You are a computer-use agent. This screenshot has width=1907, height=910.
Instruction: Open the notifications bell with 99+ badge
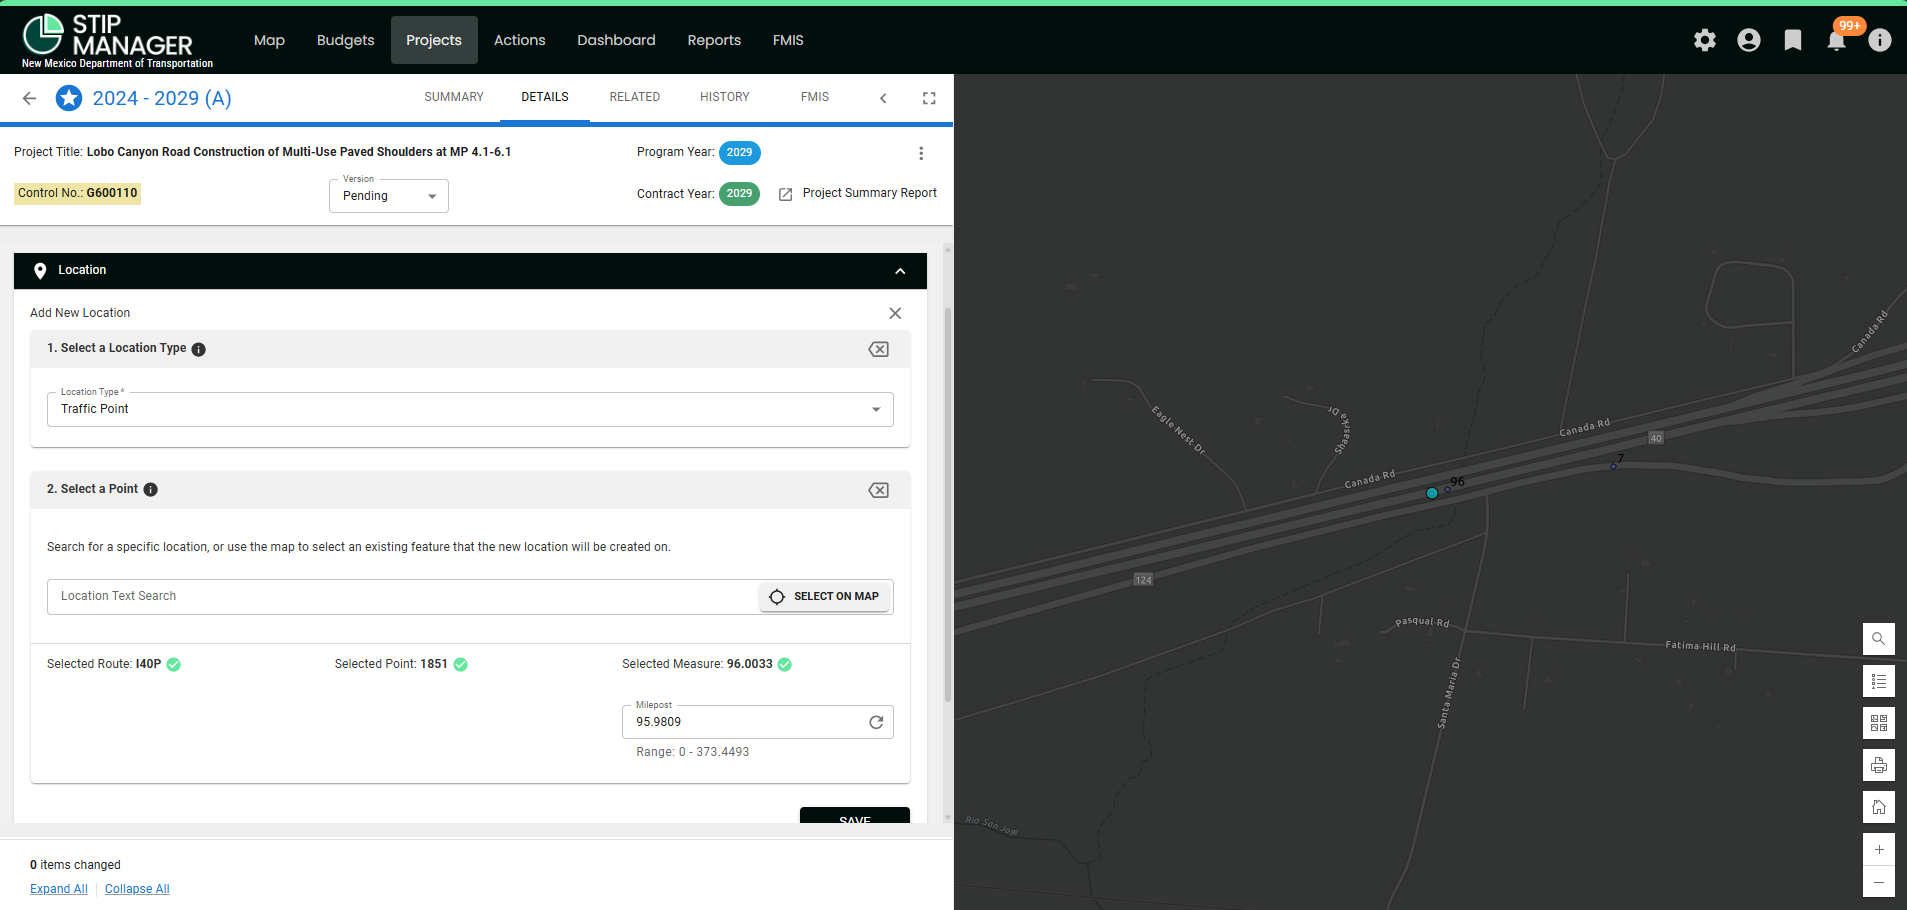[x=1837, y=40]
